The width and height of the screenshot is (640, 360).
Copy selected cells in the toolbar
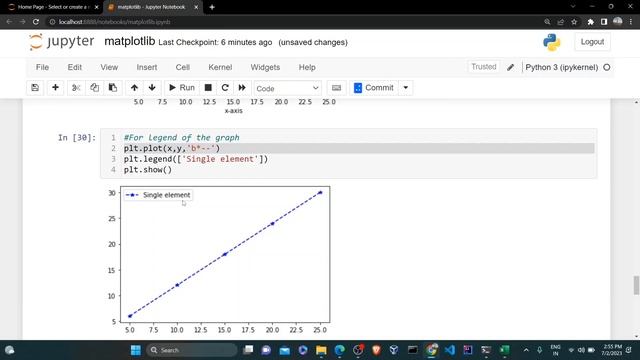tap(94, 88)
